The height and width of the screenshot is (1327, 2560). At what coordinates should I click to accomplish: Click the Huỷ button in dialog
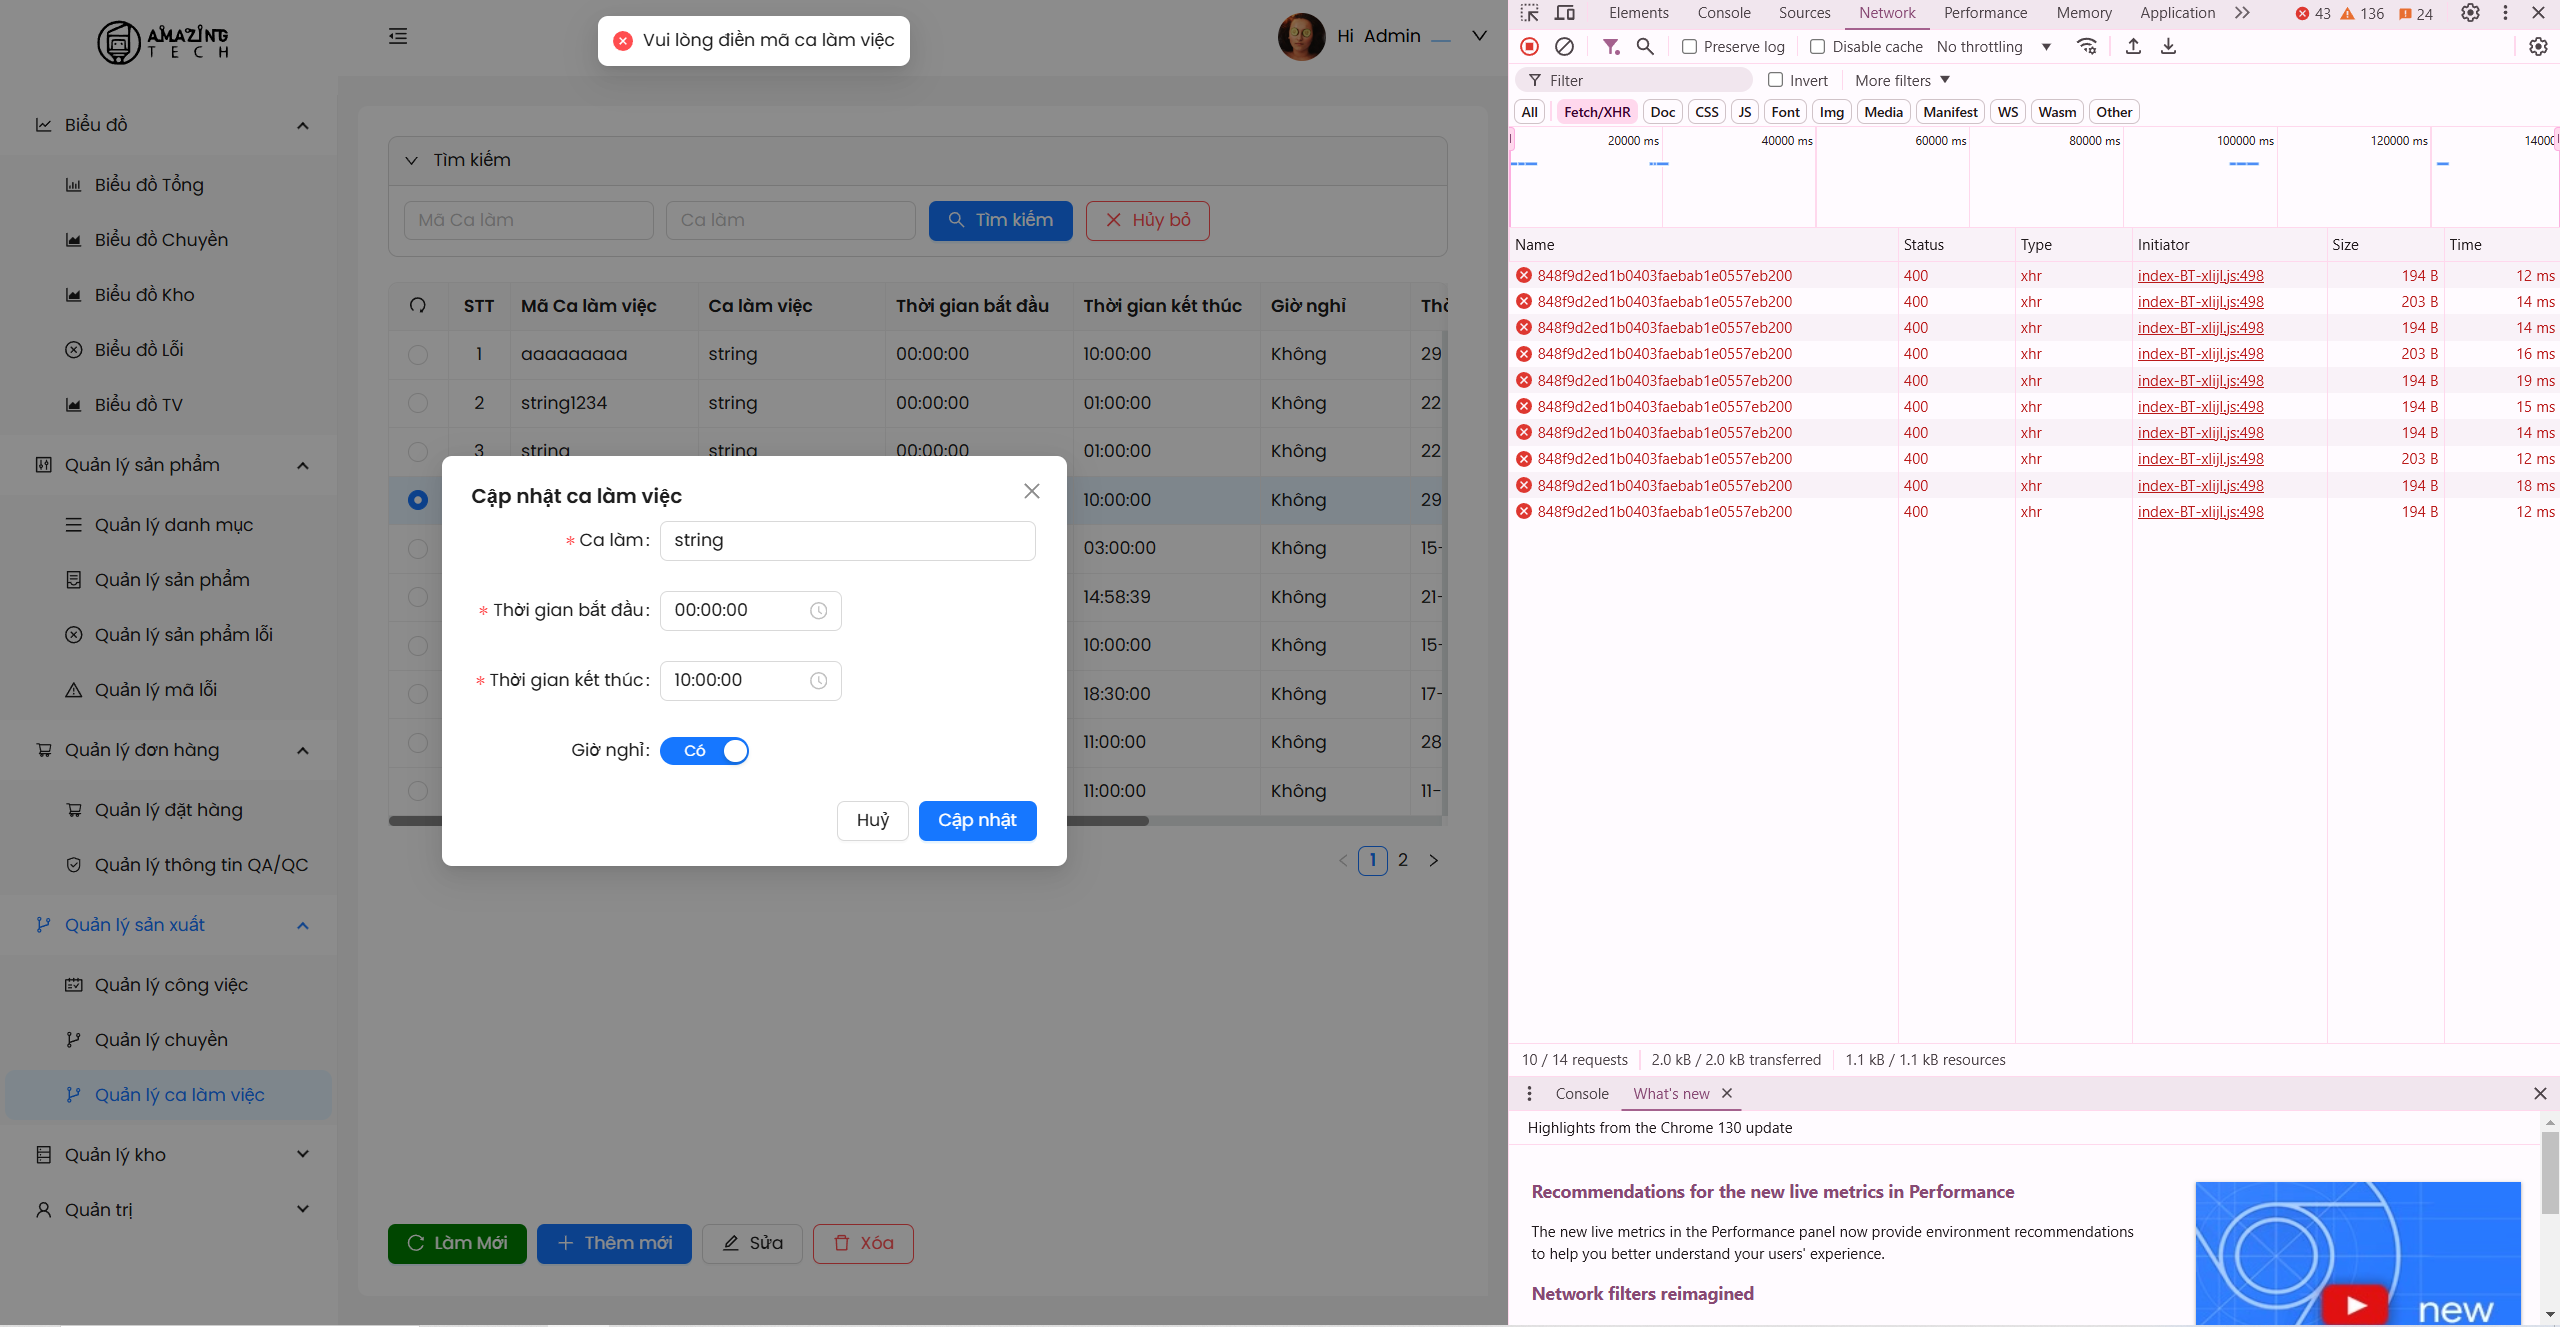(872, 821)
